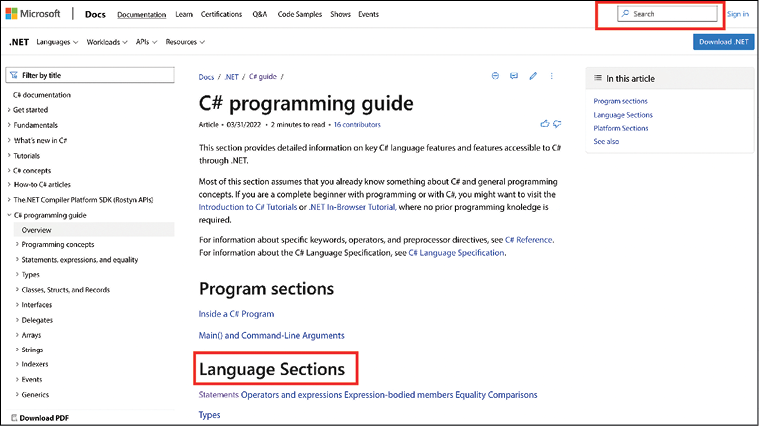Open the Certifications nav item
The height and width of the screenshot is (426, 759).
point(221,15)
